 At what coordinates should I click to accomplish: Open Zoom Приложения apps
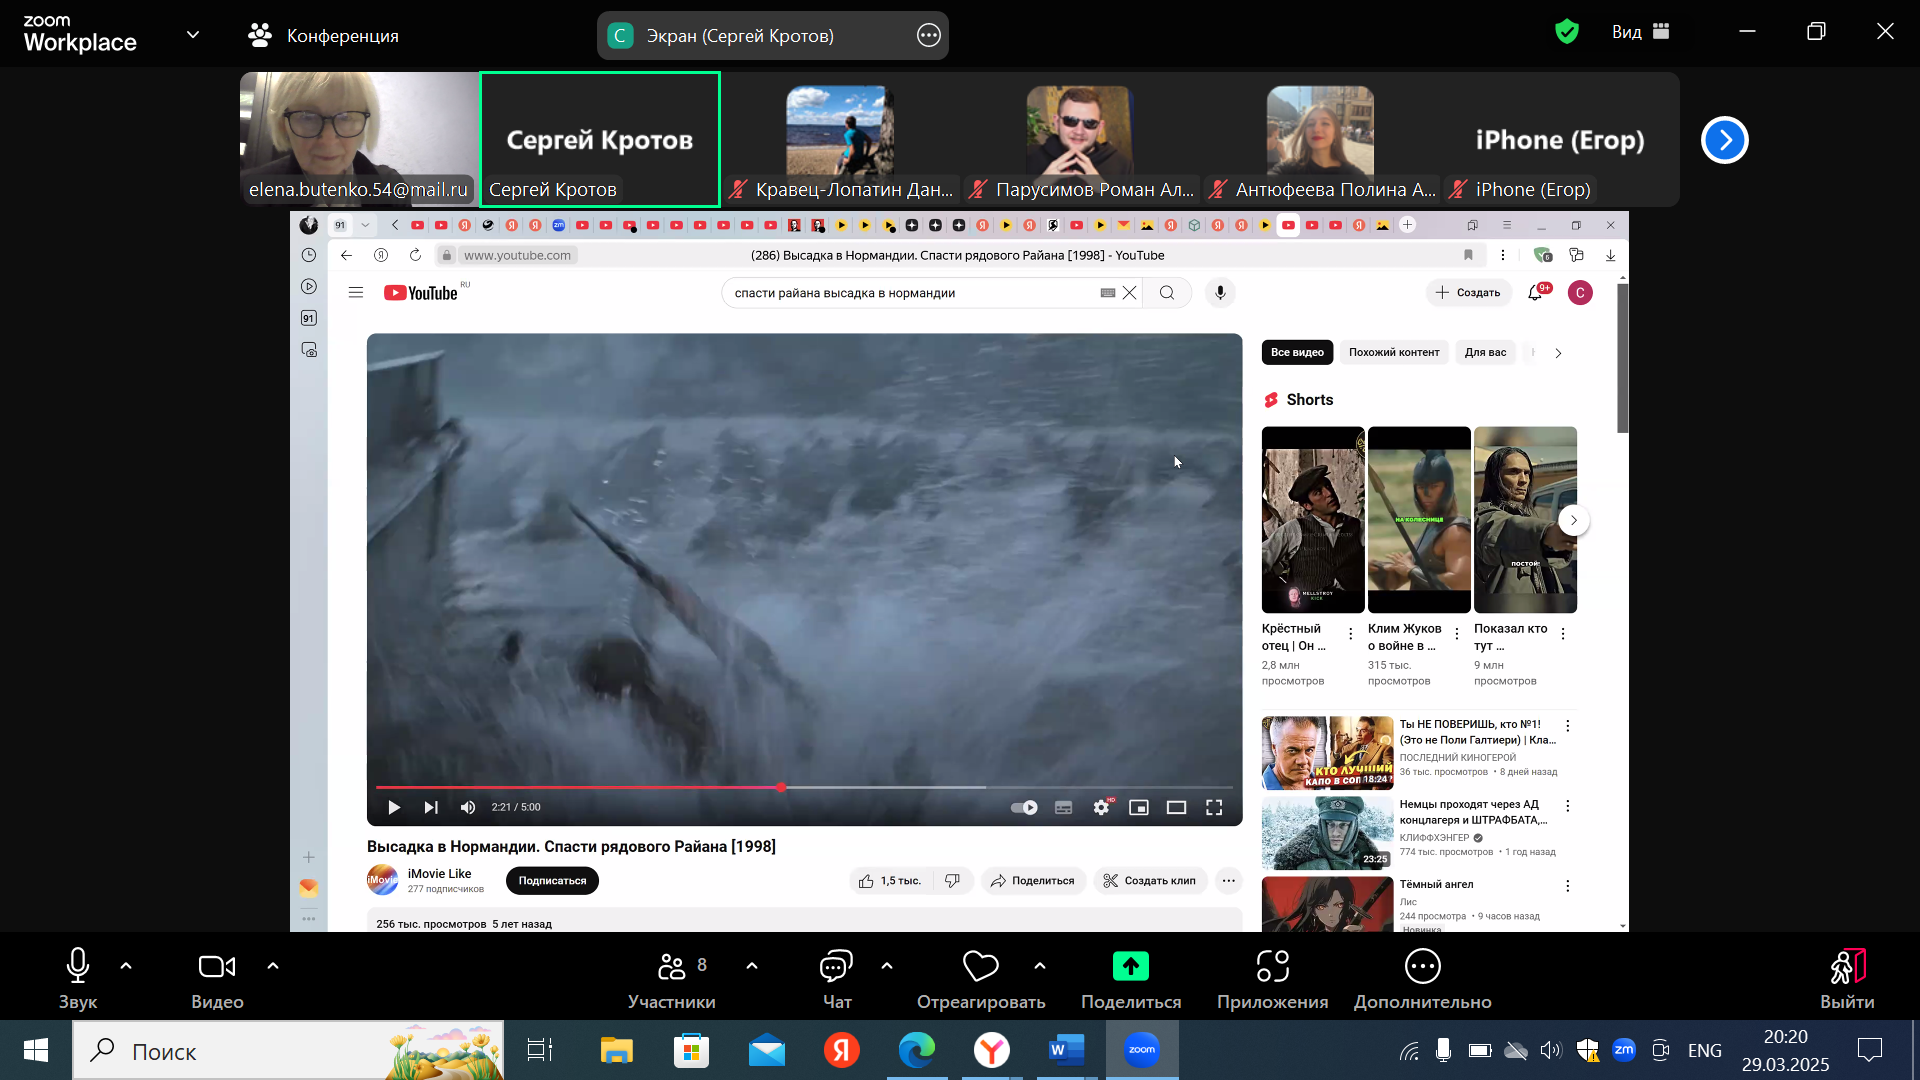[x=1272, y=978]
